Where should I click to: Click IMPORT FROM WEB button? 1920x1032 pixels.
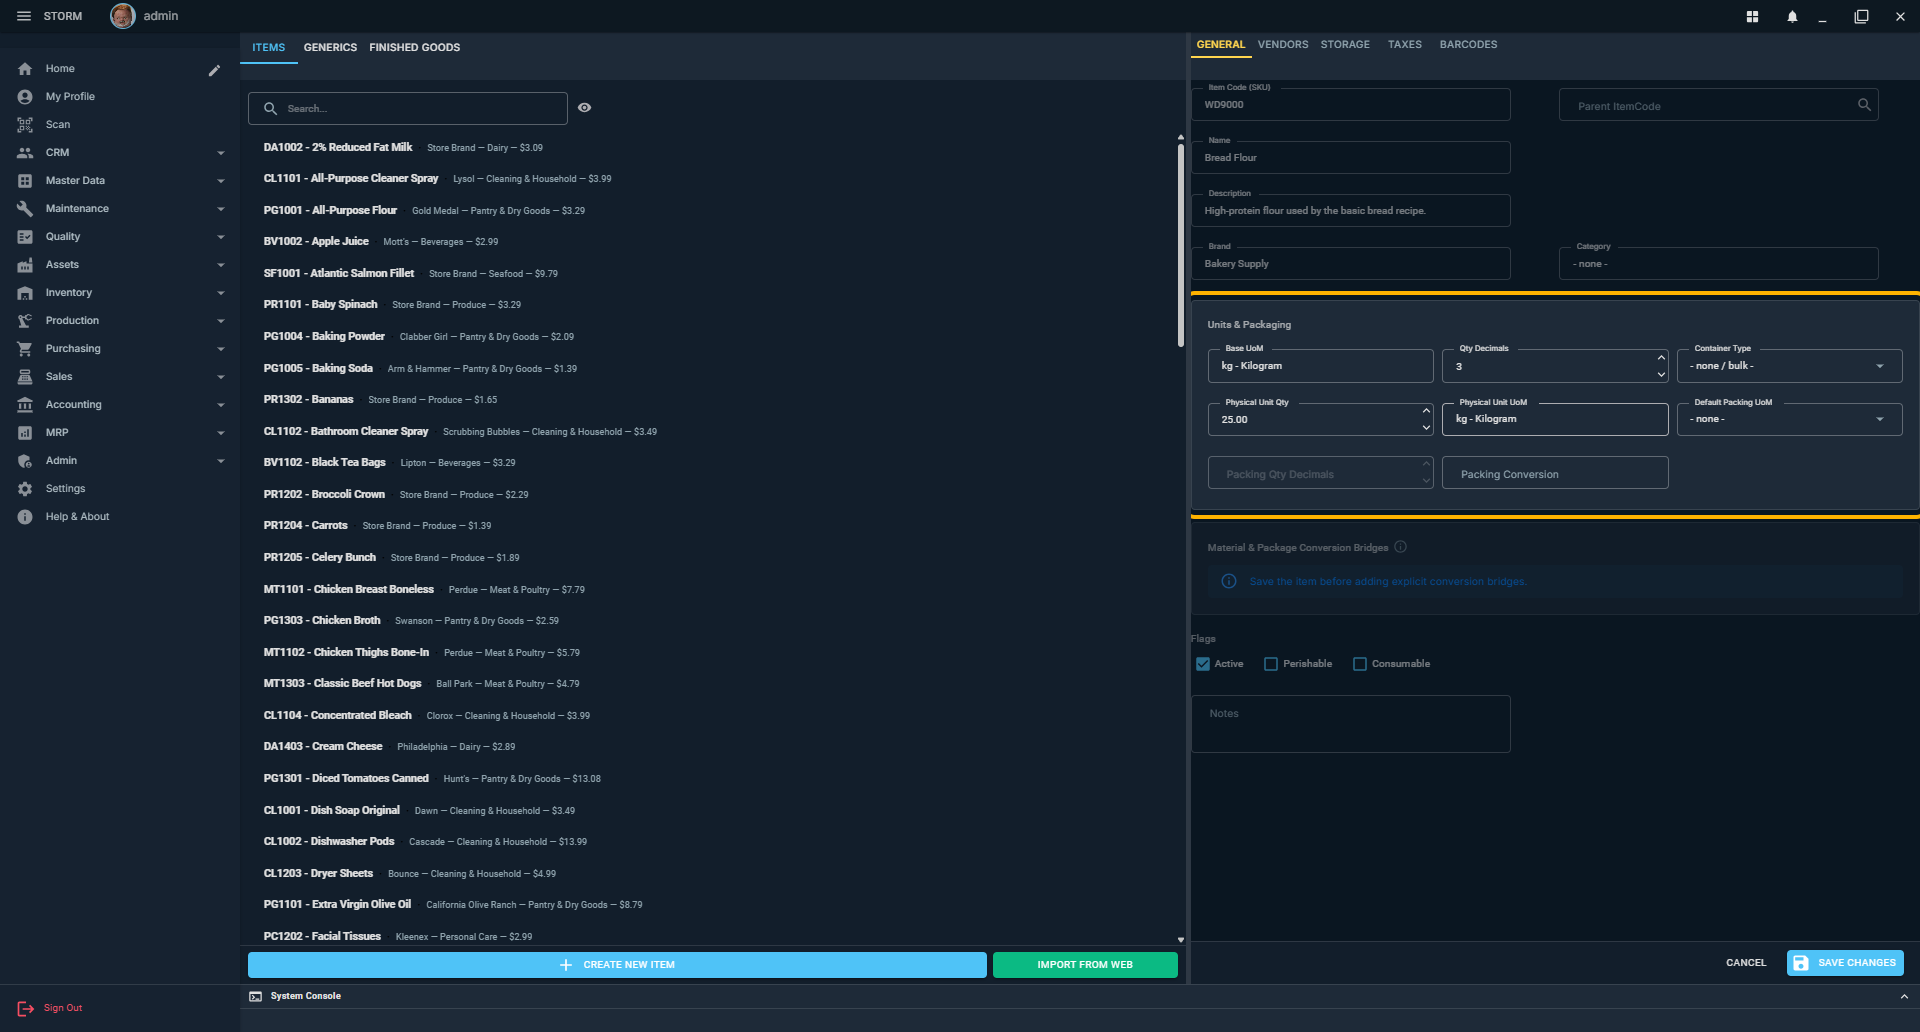point(1085,965)
